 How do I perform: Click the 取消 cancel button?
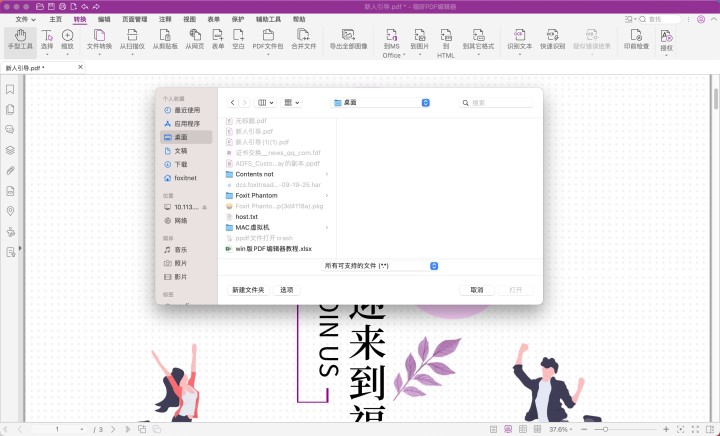(x=476, y=289)
